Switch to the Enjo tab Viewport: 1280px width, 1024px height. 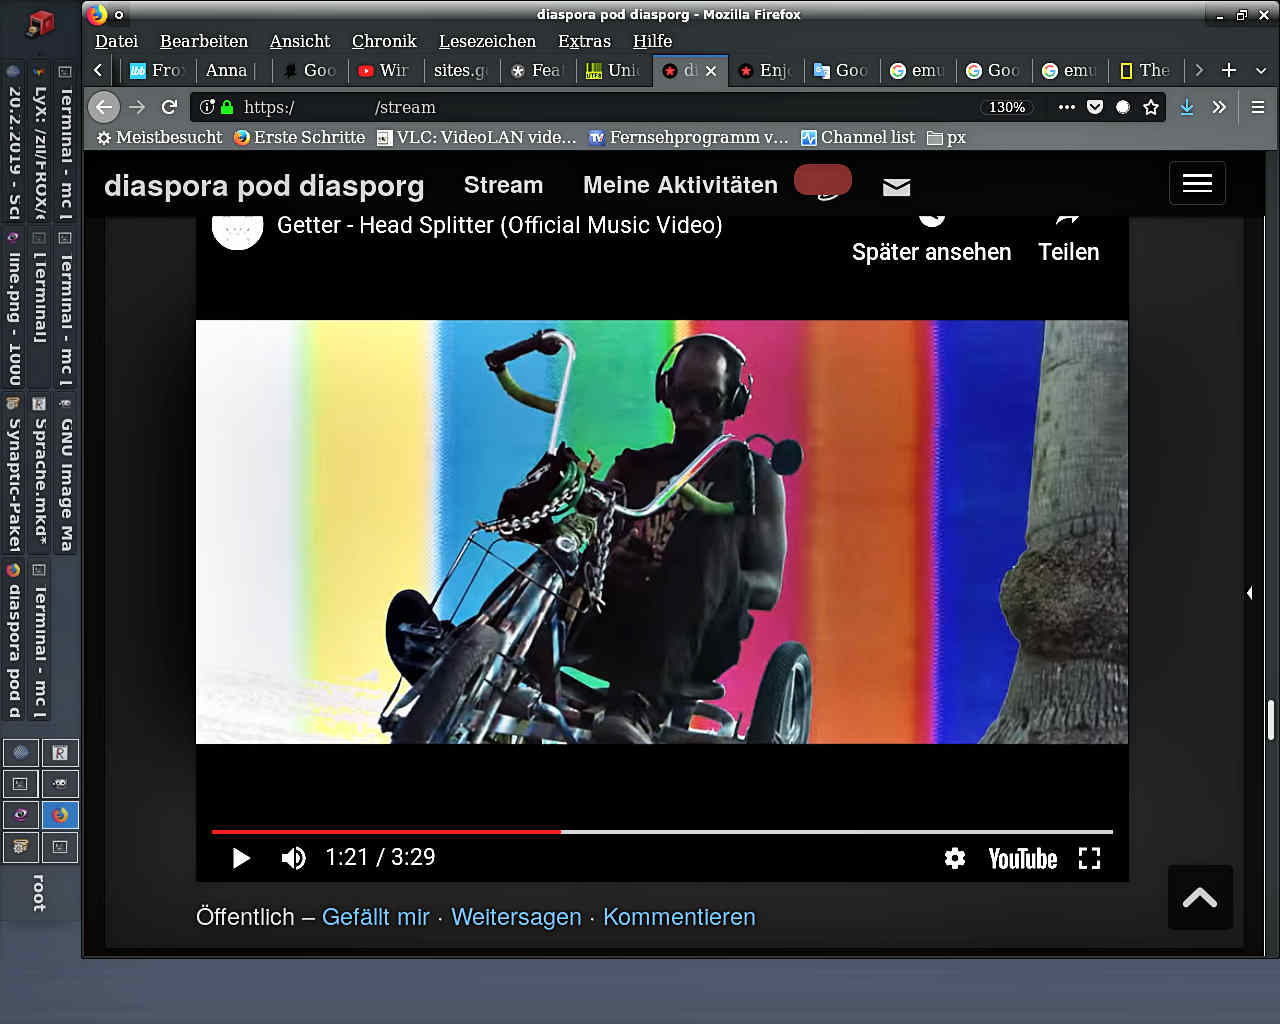tap(766, 70)
